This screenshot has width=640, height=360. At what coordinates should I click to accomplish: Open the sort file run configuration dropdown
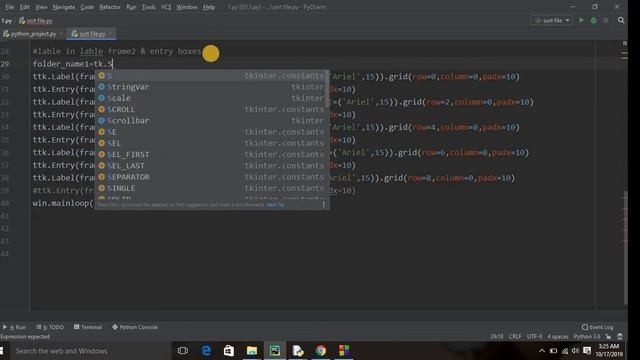click(x=552, y=20)
